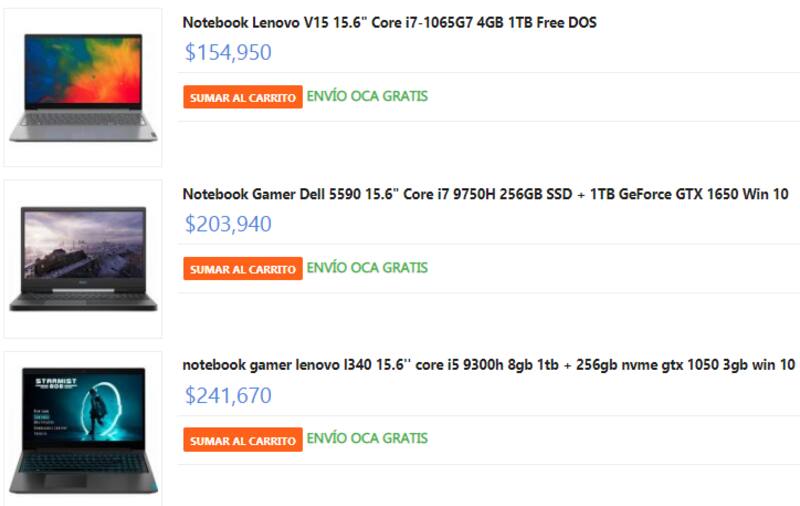This screenshot has height=506, width=800.
Task: Click the $203,940 price
Action: click(x=228, y=224)
